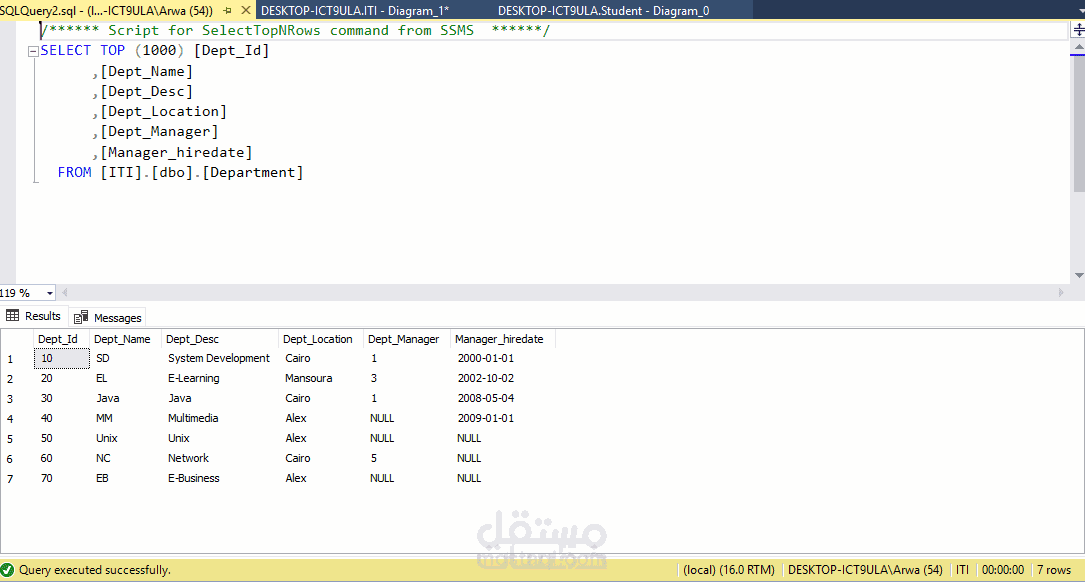Screen dimensions: 1085x582
Task: Select the Dept_Id cell with value 10
Action: pos(62,358)
